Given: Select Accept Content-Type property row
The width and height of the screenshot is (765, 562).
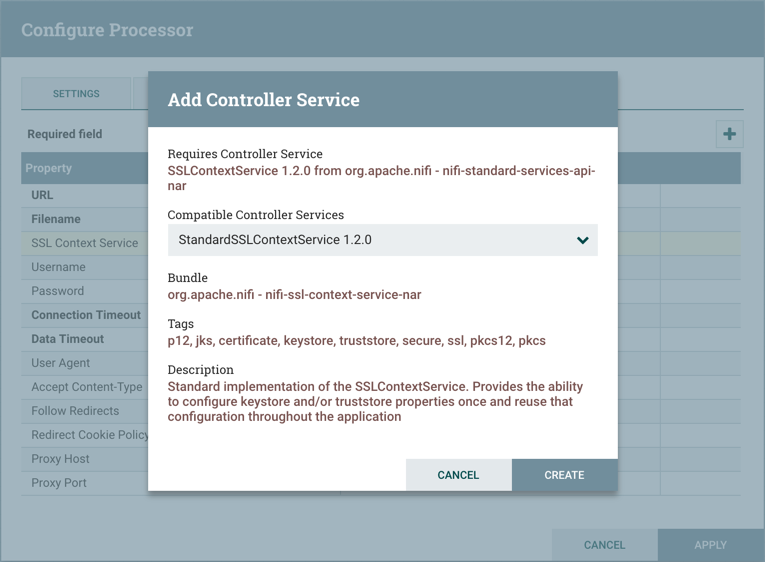Looking at the screenshot, I should [87, 387].
